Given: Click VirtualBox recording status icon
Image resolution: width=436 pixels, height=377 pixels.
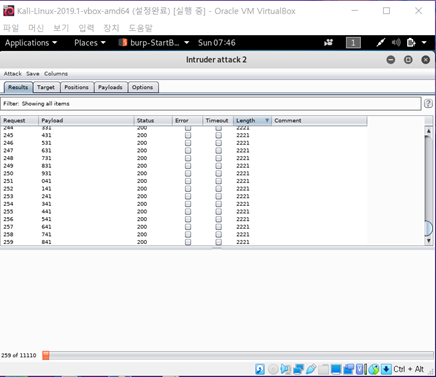Looking at the screenshot, I should tap(348, 369).
